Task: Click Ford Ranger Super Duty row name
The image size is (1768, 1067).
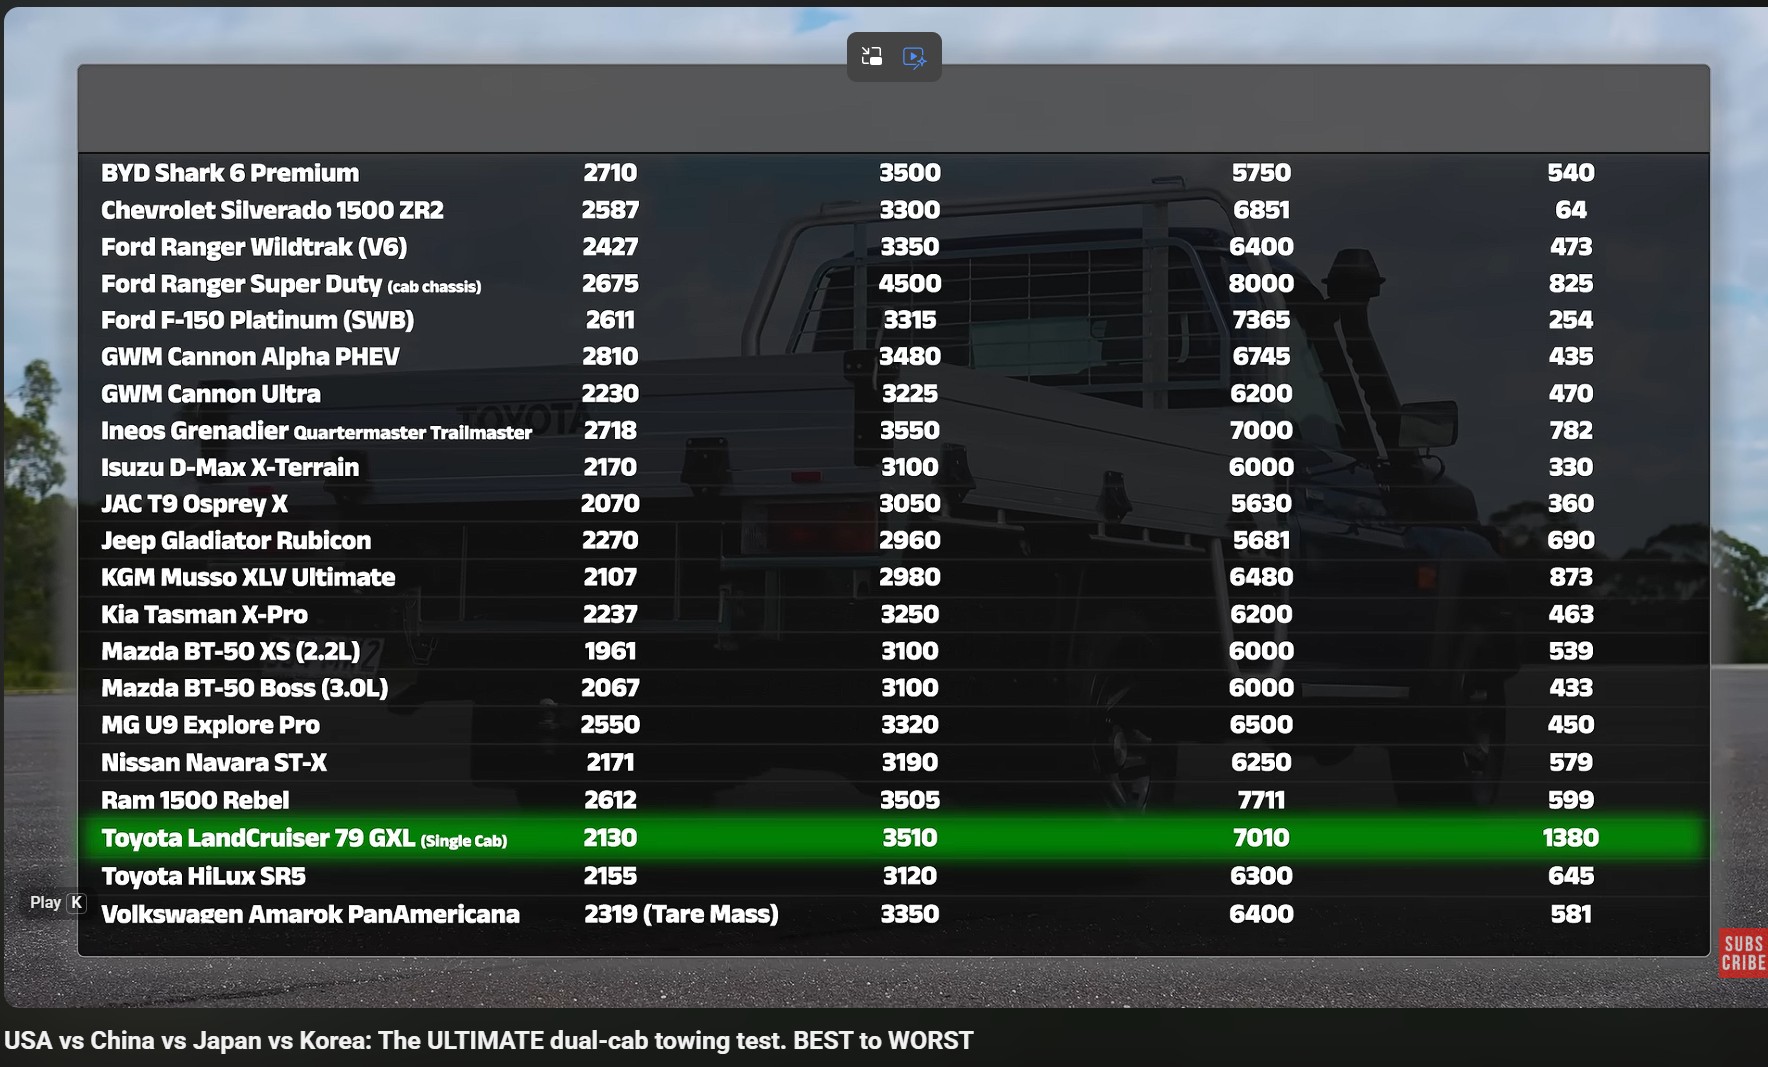Action: [291, 284]
